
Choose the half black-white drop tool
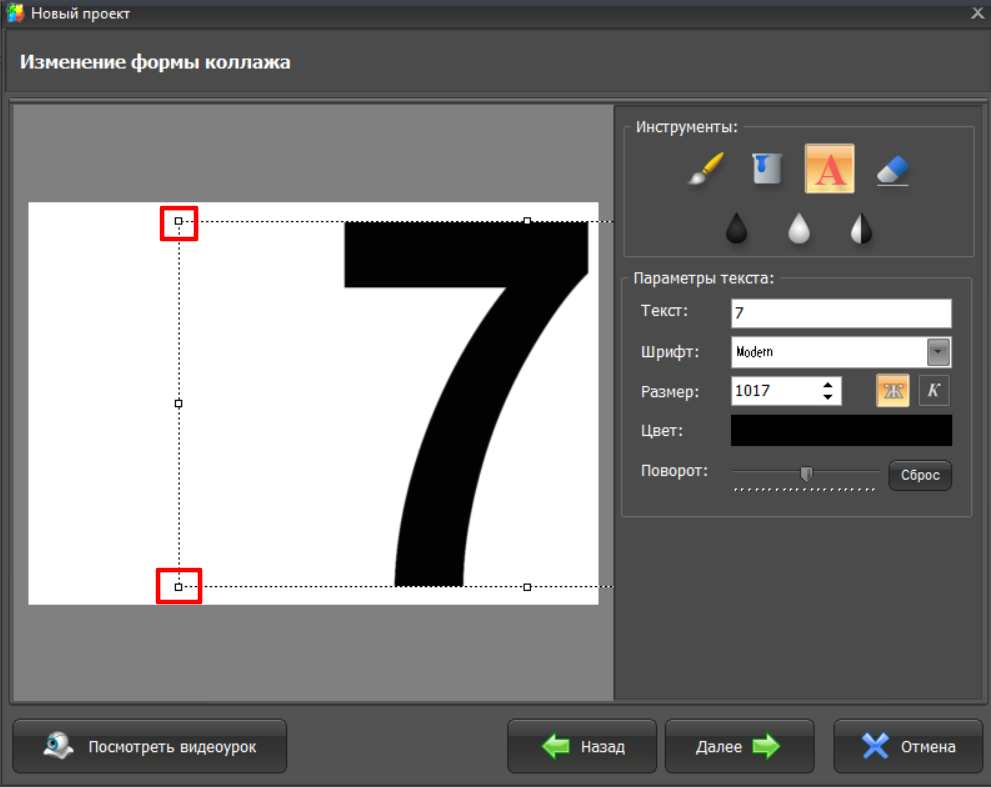[860, 229]
